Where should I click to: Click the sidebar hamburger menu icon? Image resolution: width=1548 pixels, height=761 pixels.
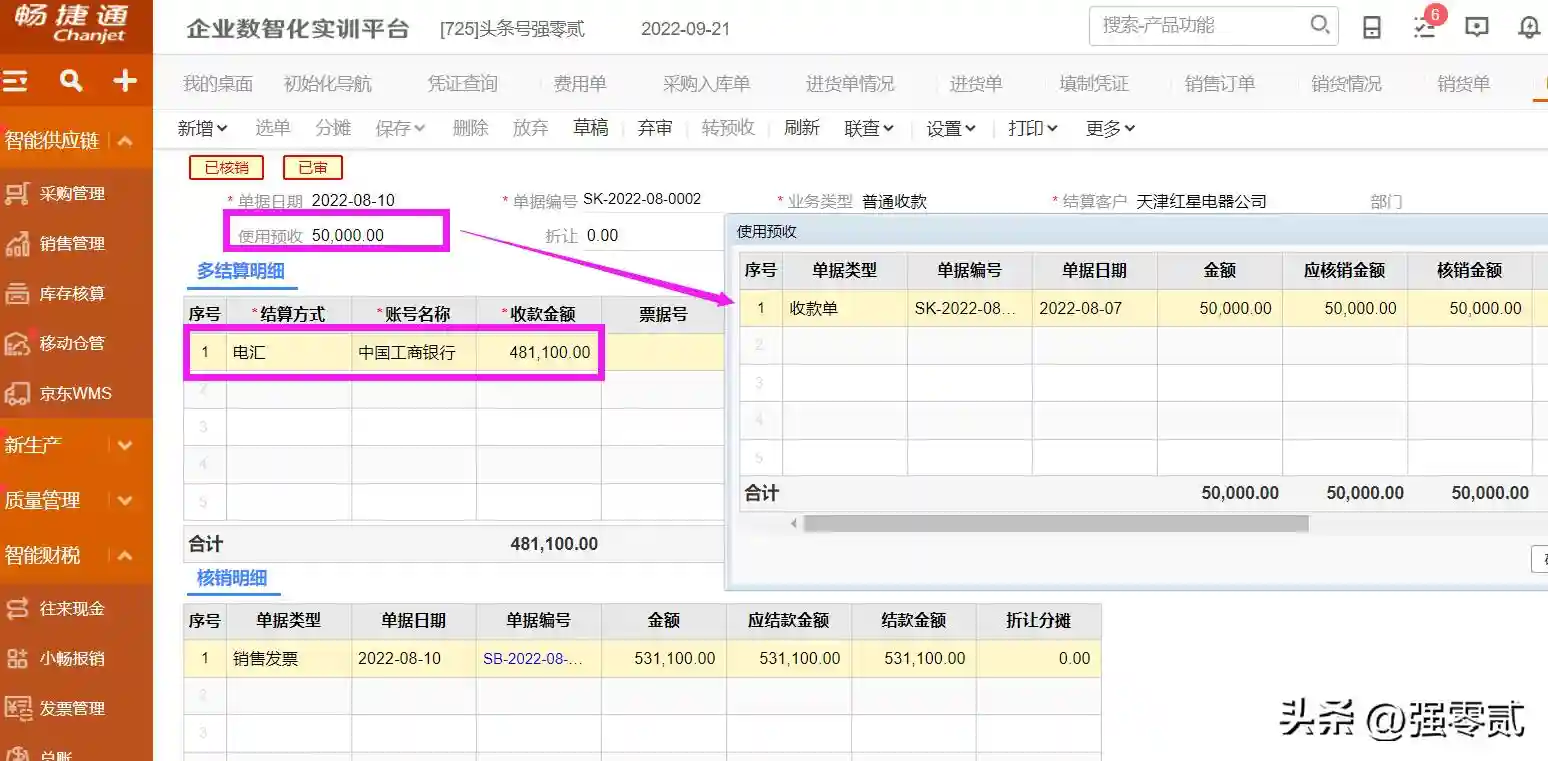(x=15, y=81)
